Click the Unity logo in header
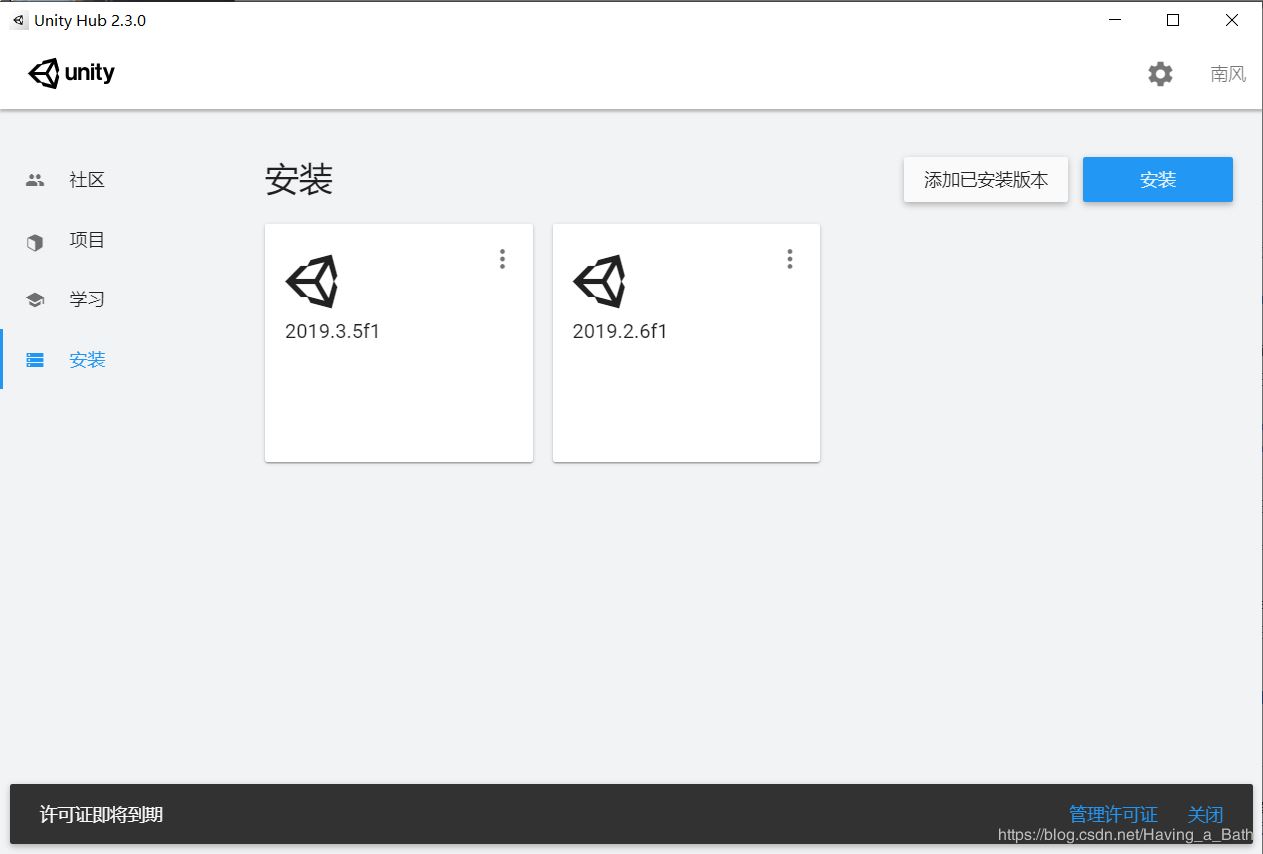The image size is (1263, 854). click(71, 73)
